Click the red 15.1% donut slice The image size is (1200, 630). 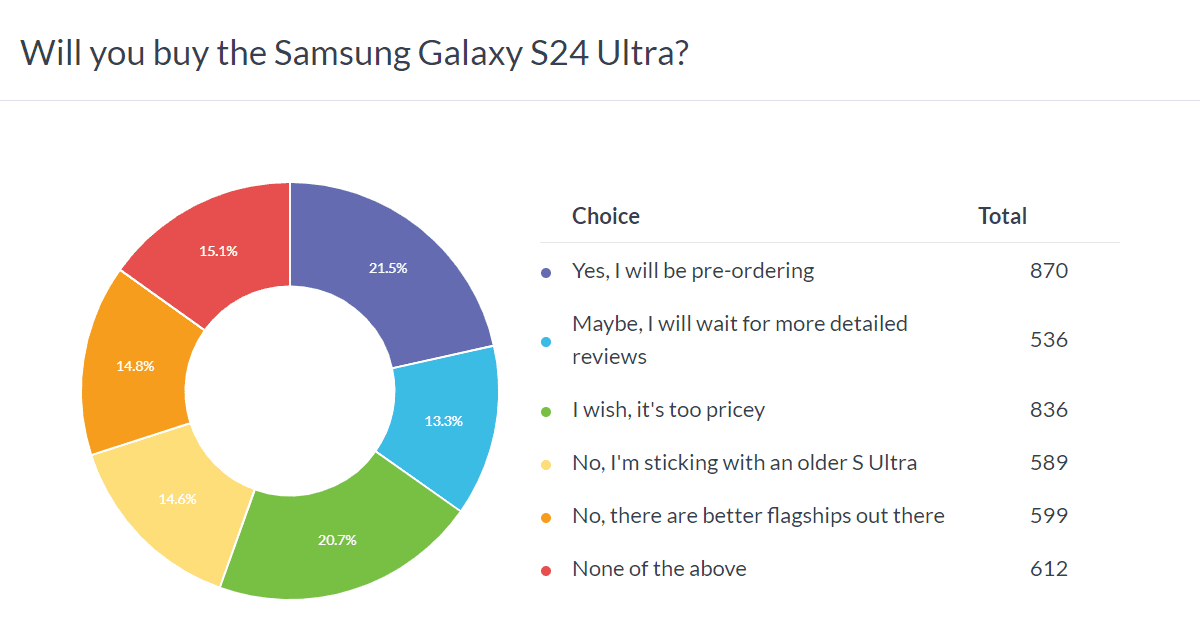coord(218,252)
